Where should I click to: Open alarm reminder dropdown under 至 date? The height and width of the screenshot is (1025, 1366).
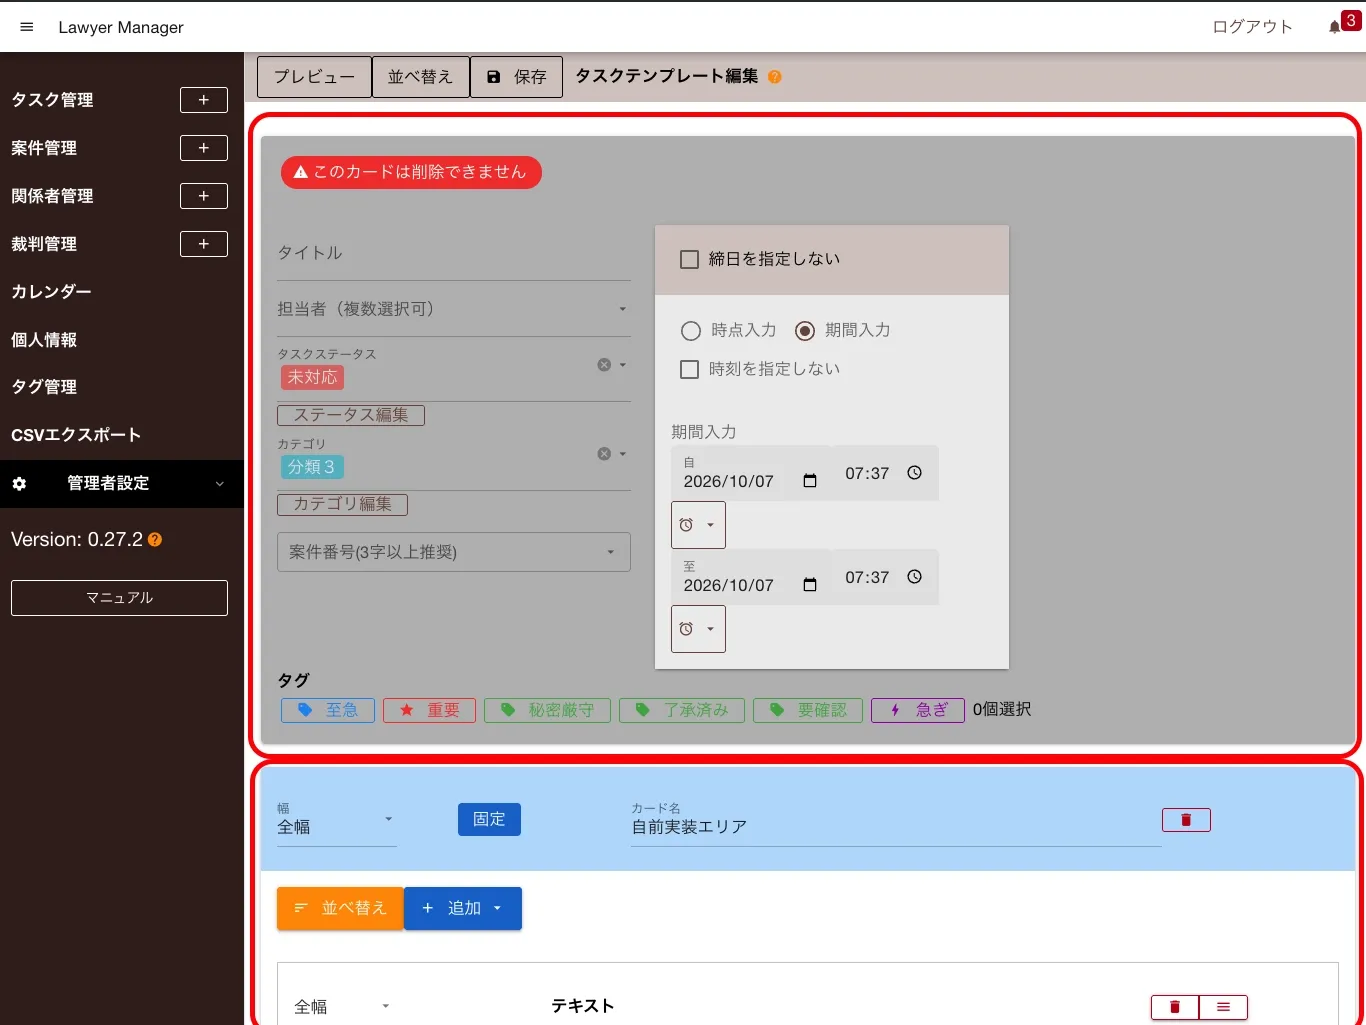[x=698, y=629]
